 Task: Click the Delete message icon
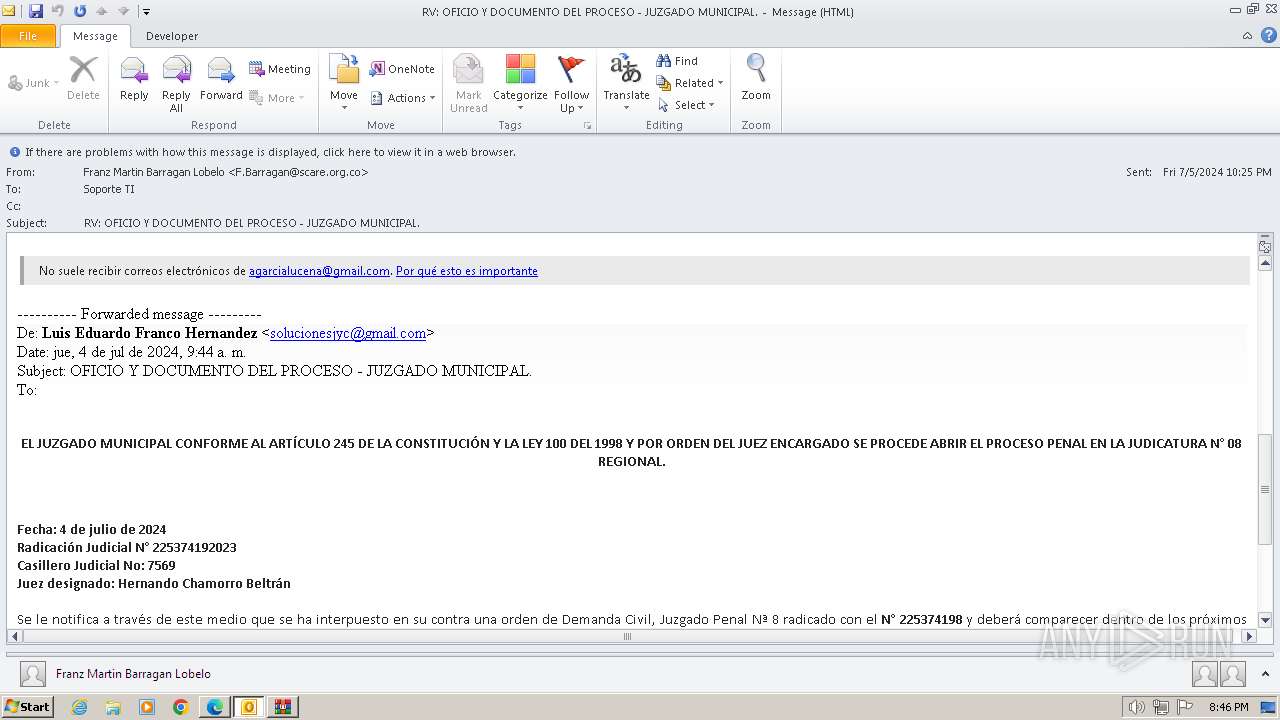point(83,79)
